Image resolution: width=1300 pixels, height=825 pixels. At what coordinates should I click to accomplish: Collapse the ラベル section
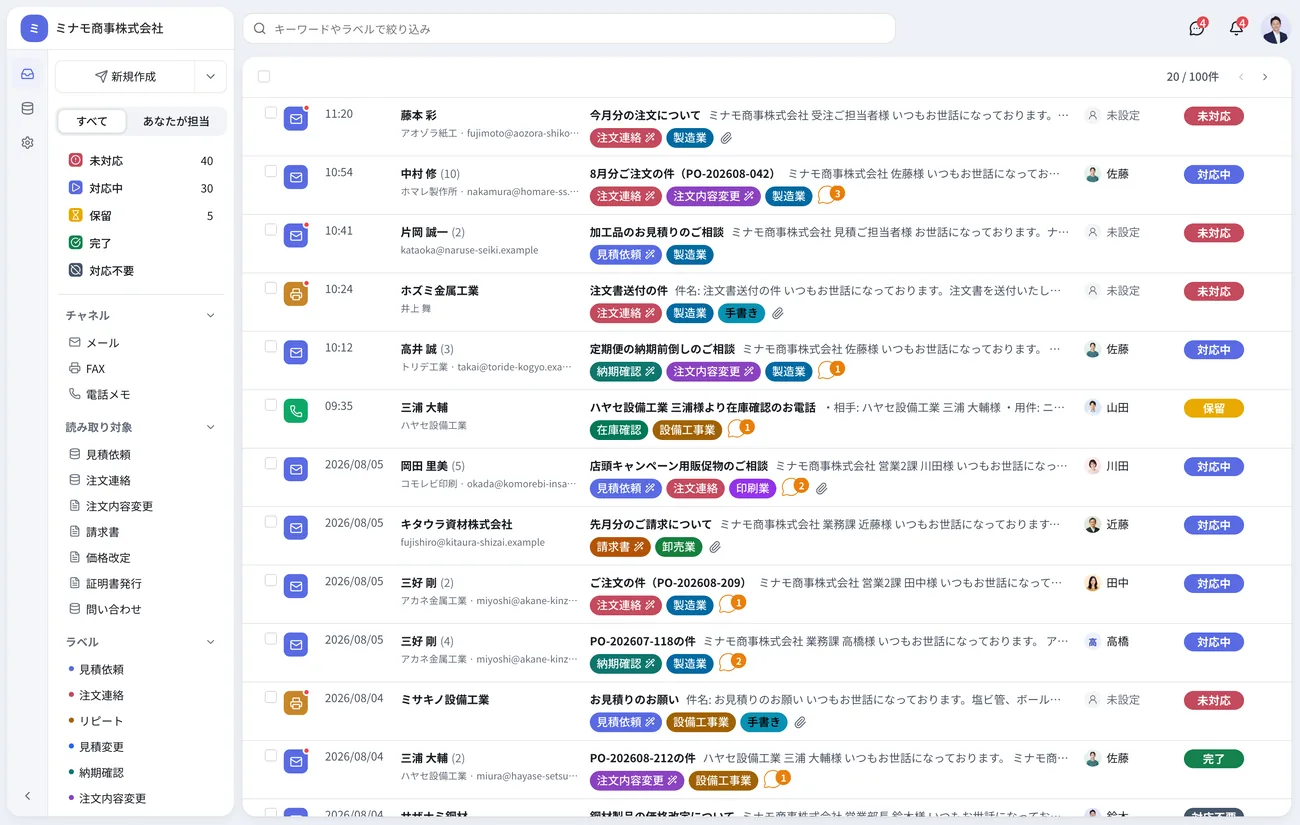pyautogui.click(x=210, y=642)
